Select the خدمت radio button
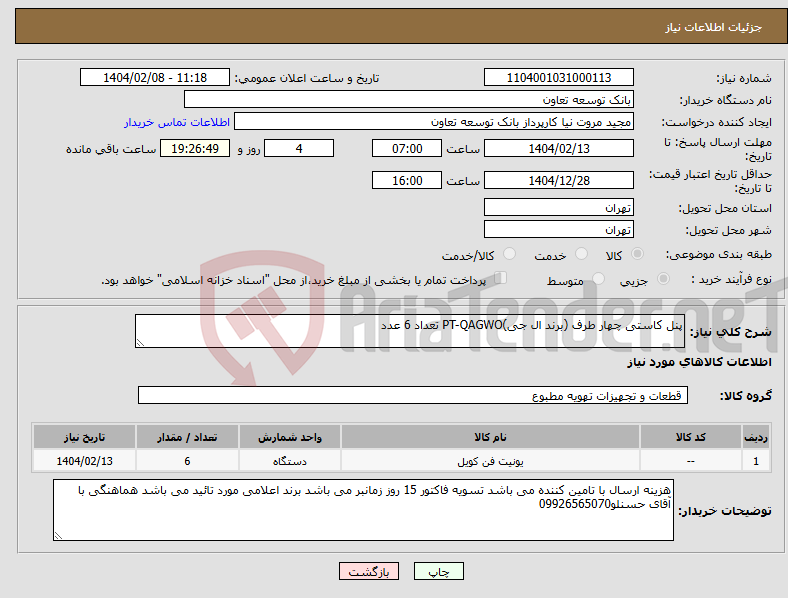Viewport: 788px width, 598px height. point(581,254)
